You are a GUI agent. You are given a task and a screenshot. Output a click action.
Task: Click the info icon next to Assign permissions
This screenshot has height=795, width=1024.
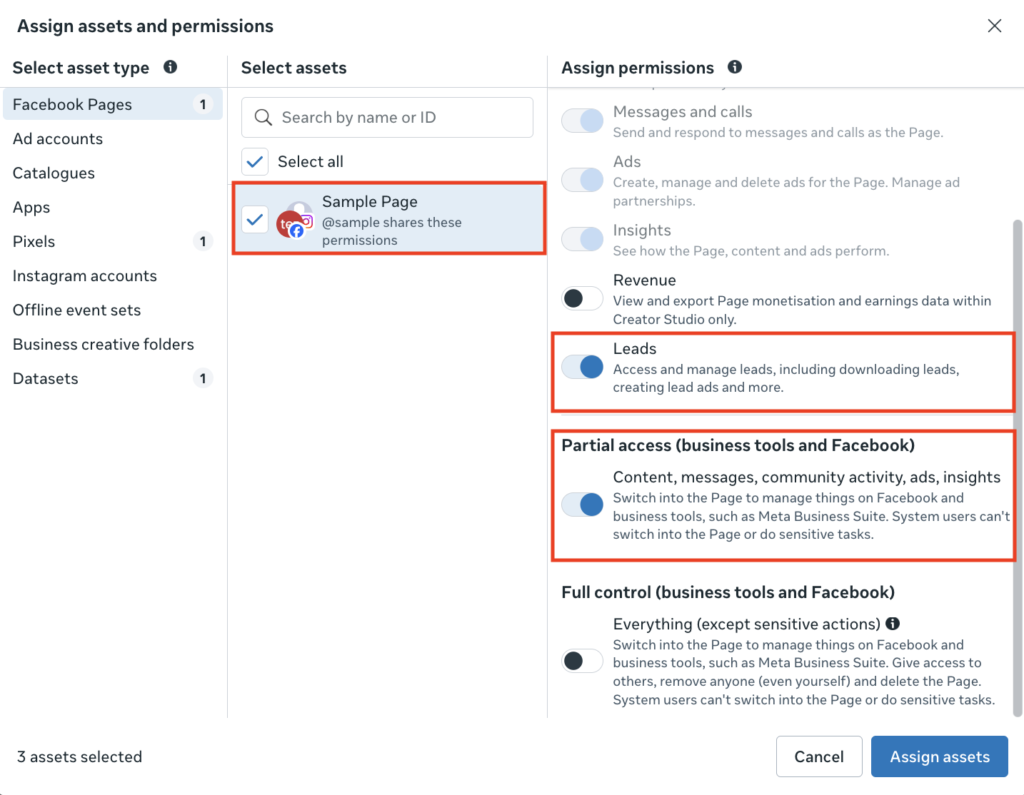735,67
